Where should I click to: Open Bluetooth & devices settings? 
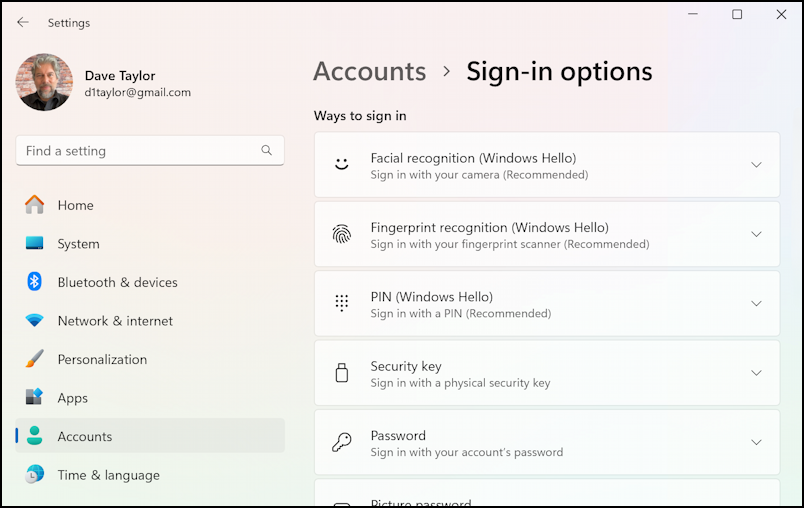(x=150, y=282)
